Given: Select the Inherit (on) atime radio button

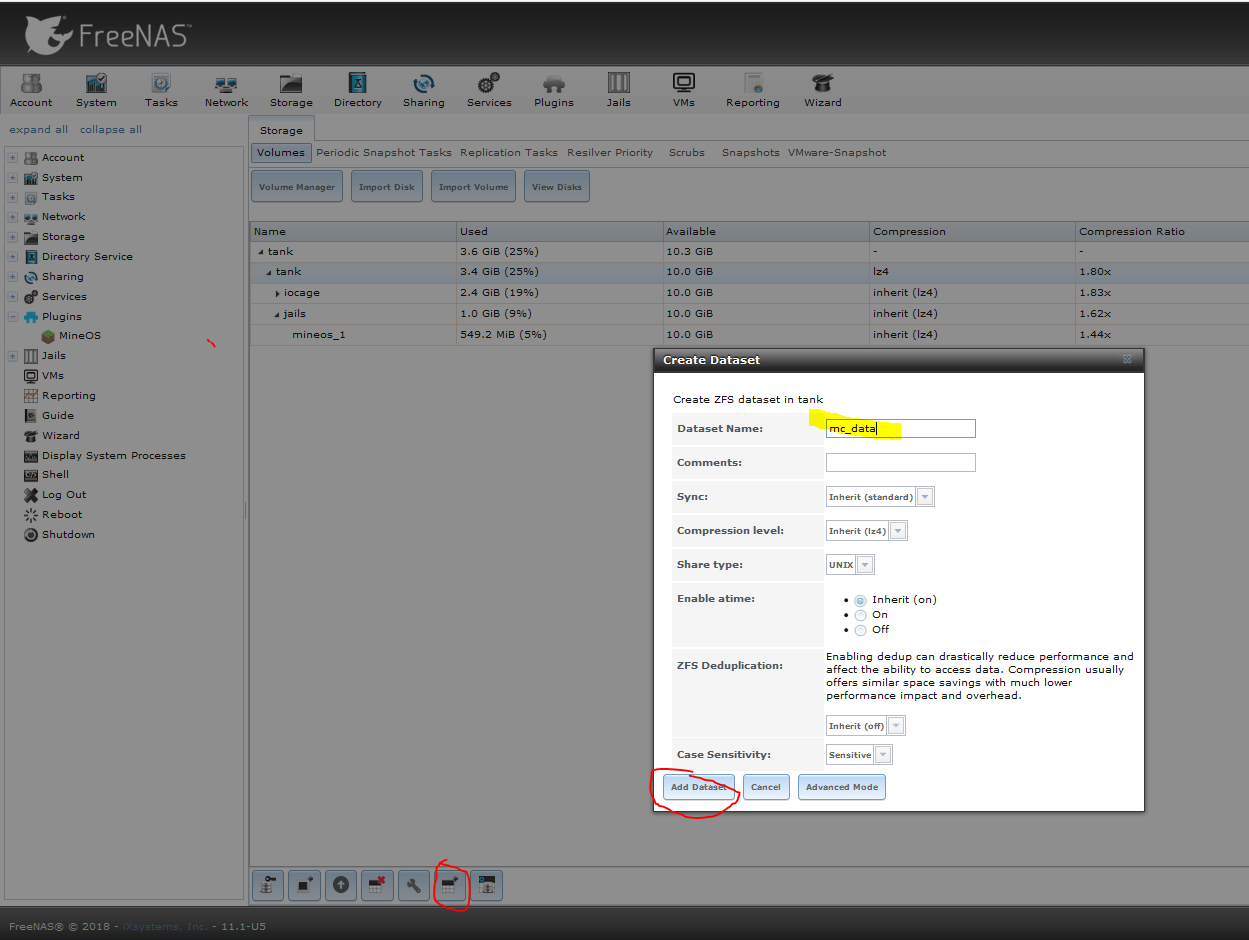Looking at the screenshot, I should click(x=860, y=600).
